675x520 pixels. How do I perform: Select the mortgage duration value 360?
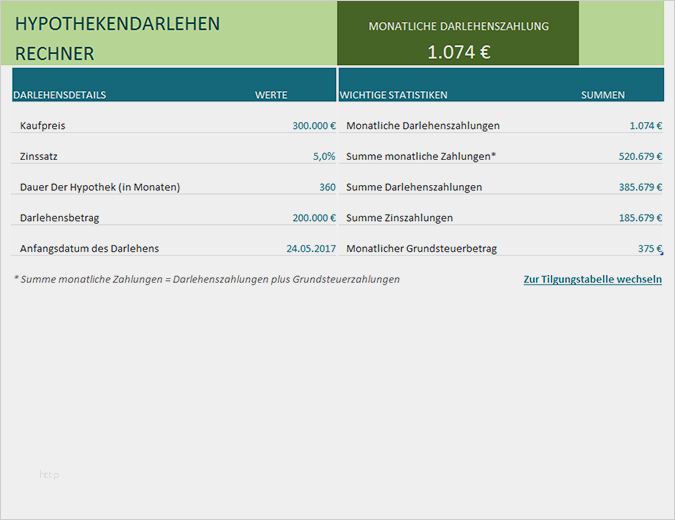tap(327, 187)
